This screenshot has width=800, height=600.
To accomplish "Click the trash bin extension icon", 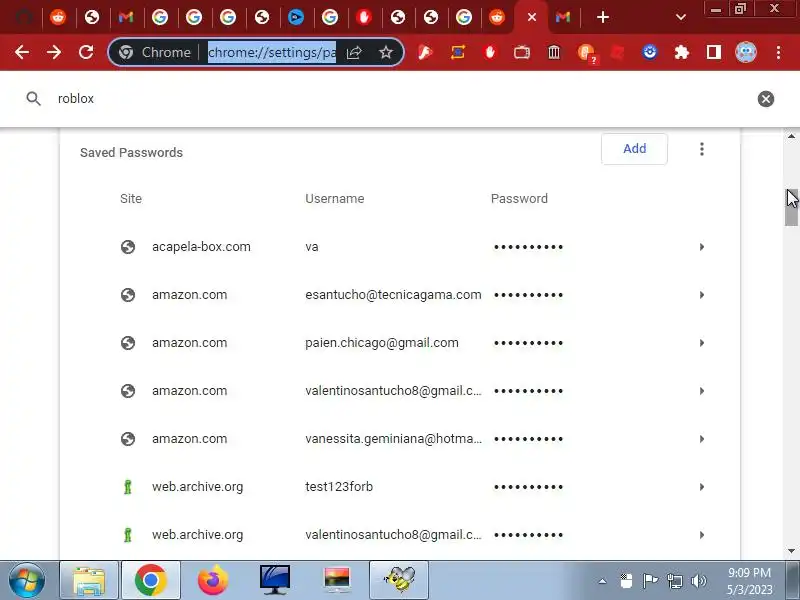I will click(x=554, y=52).
